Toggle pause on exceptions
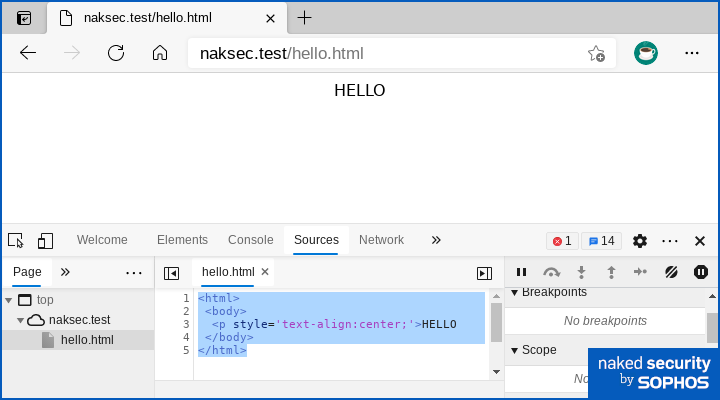This screenshot has width=720, height=400. point(701,272)
